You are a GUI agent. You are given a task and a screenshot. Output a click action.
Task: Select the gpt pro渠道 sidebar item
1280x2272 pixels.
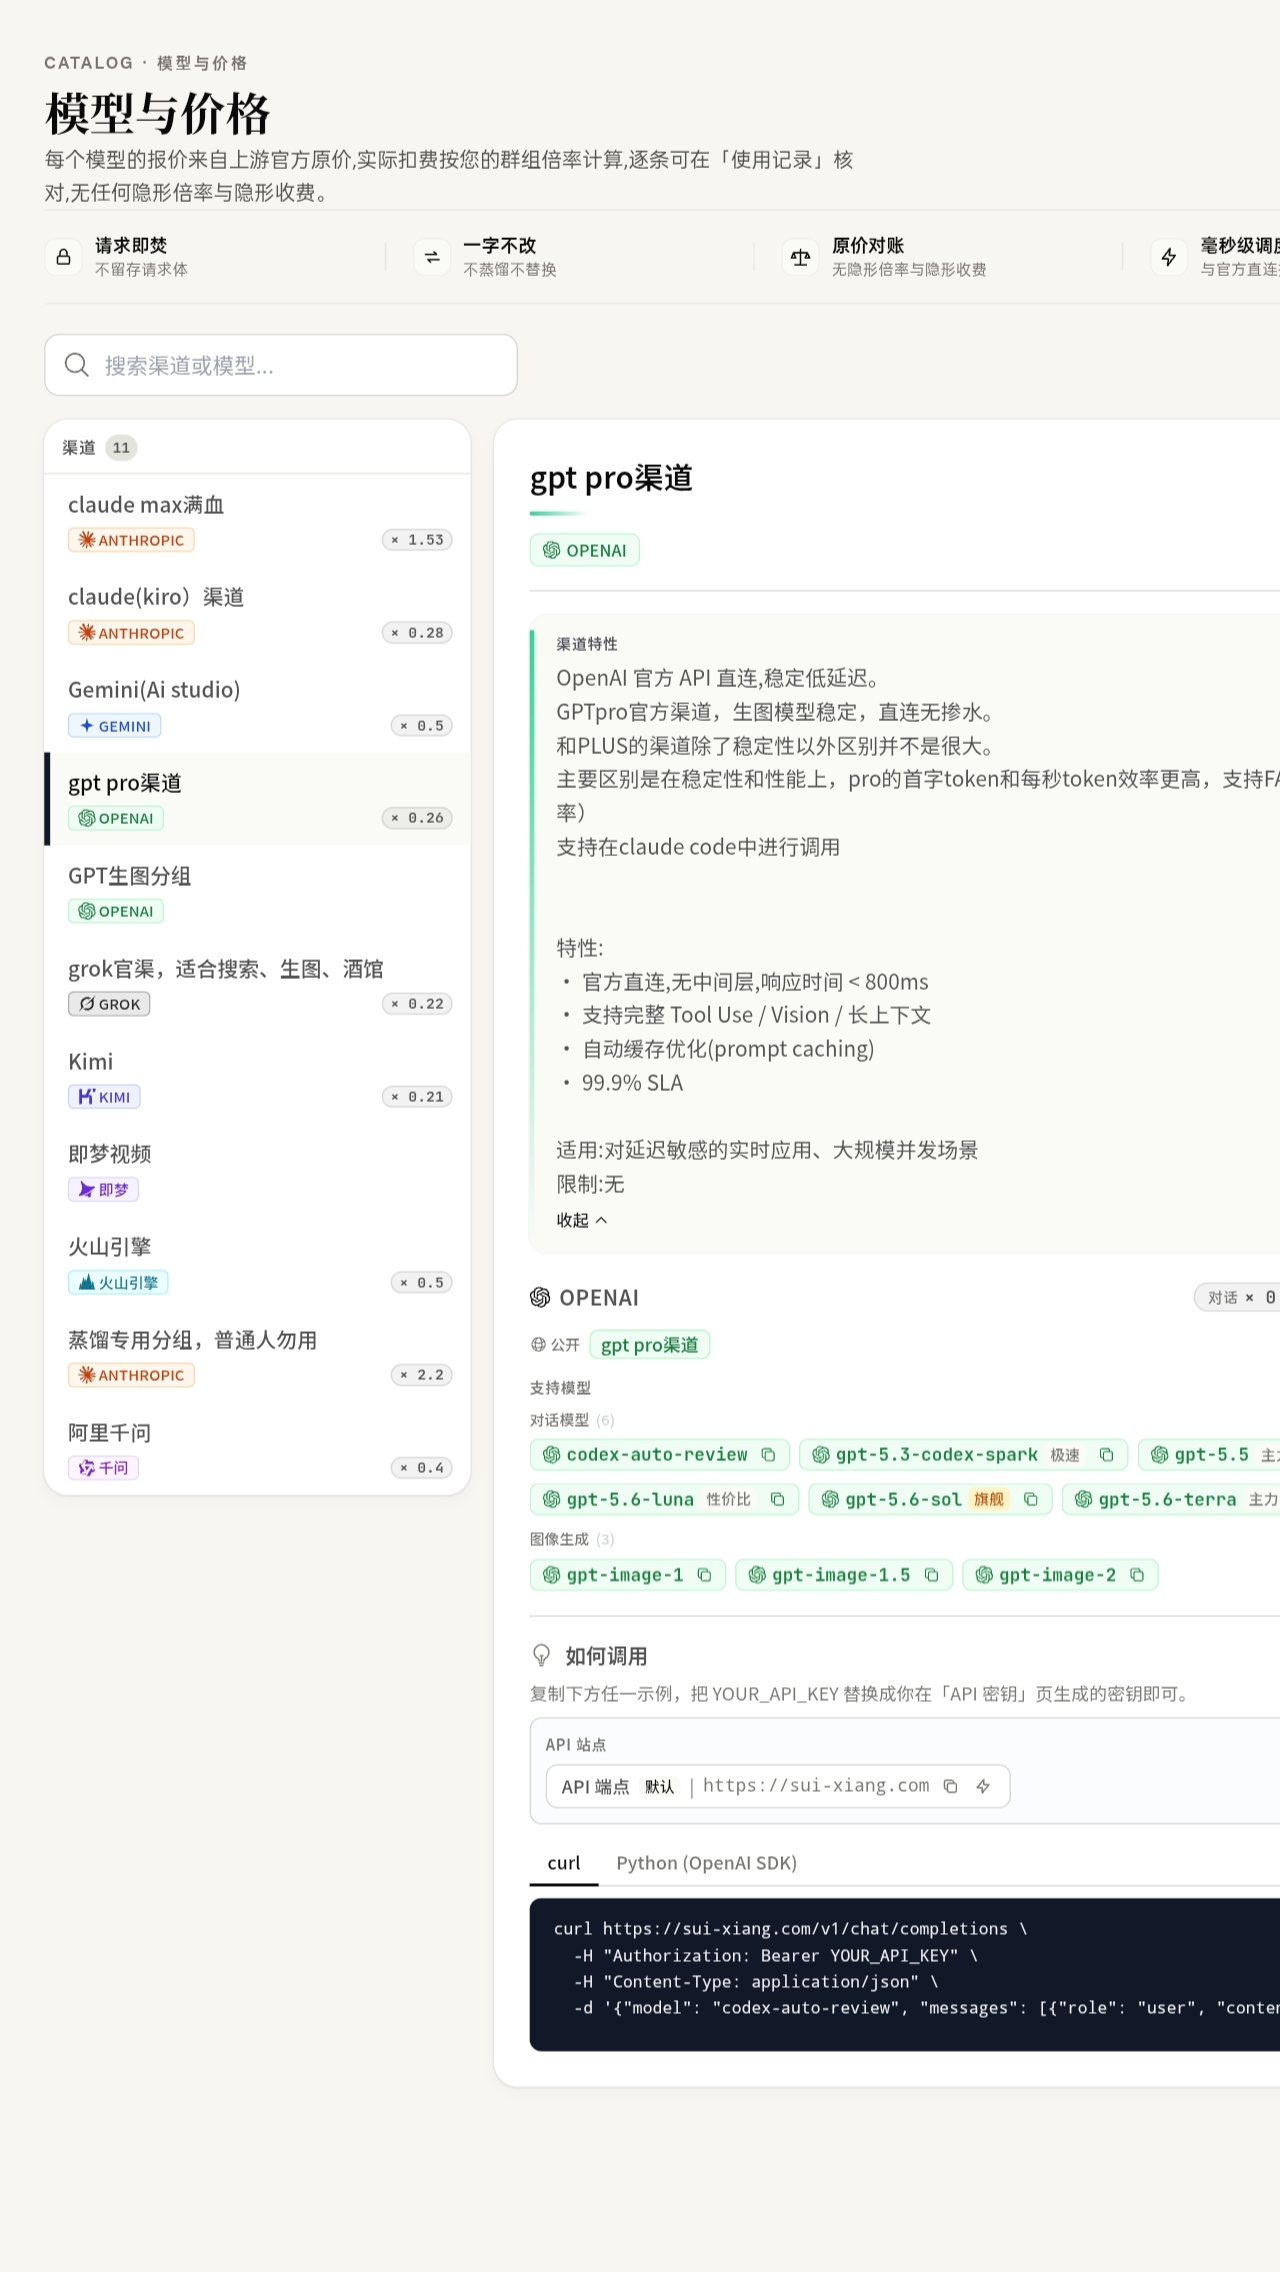(x=258, y=799)
